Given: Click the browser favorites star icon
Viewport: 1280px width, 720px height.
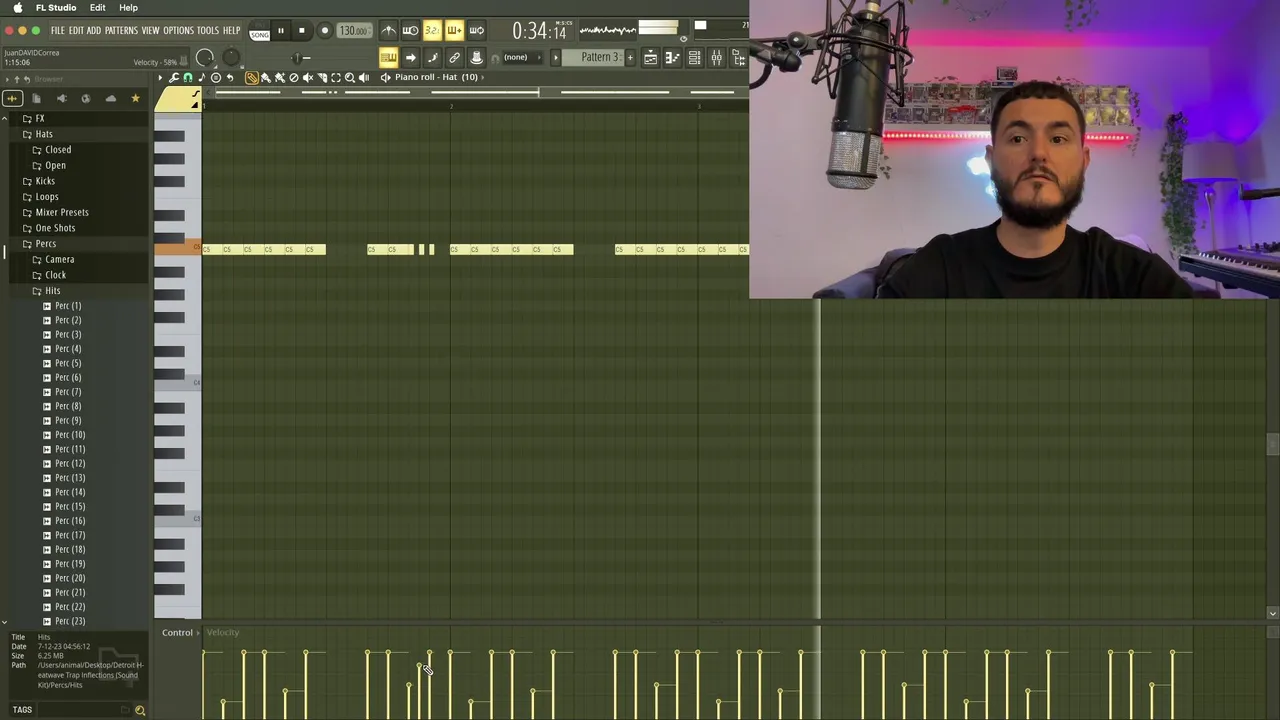Looking at the screenshot, I should coord(135,98).
